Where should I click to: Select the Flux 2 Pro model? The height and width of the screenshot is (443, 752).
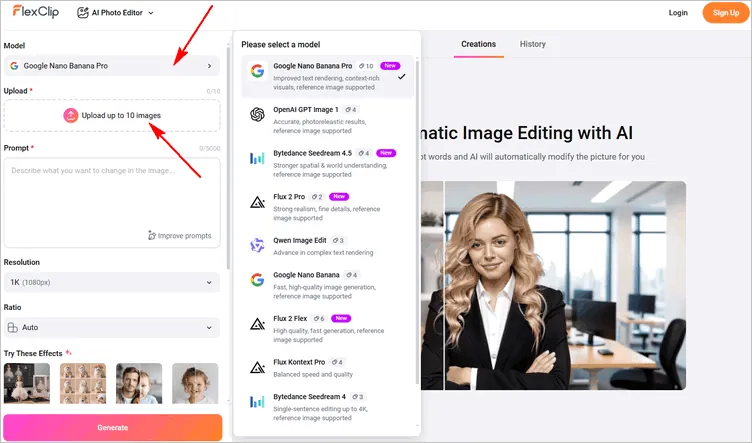click(327, 207)
